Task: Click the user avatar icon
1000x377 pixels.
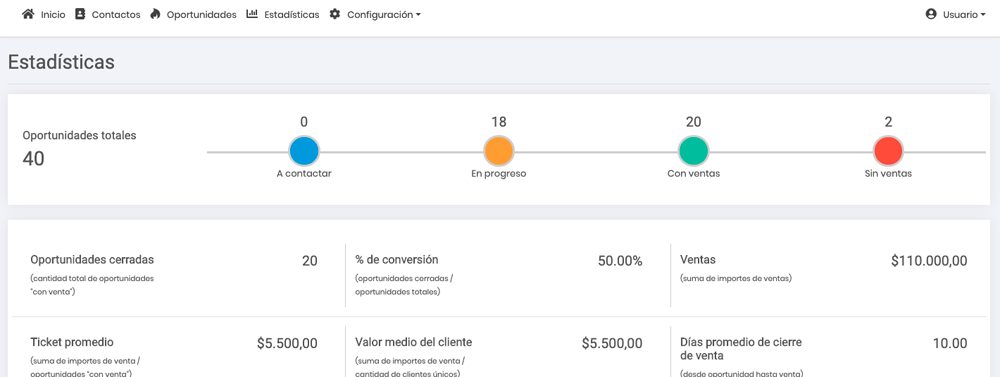Action: [931, 14]
